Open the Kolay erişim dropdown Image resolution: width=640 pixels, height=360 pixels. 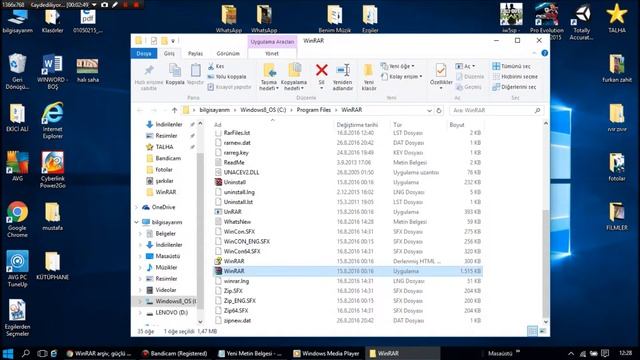point(401,76)
